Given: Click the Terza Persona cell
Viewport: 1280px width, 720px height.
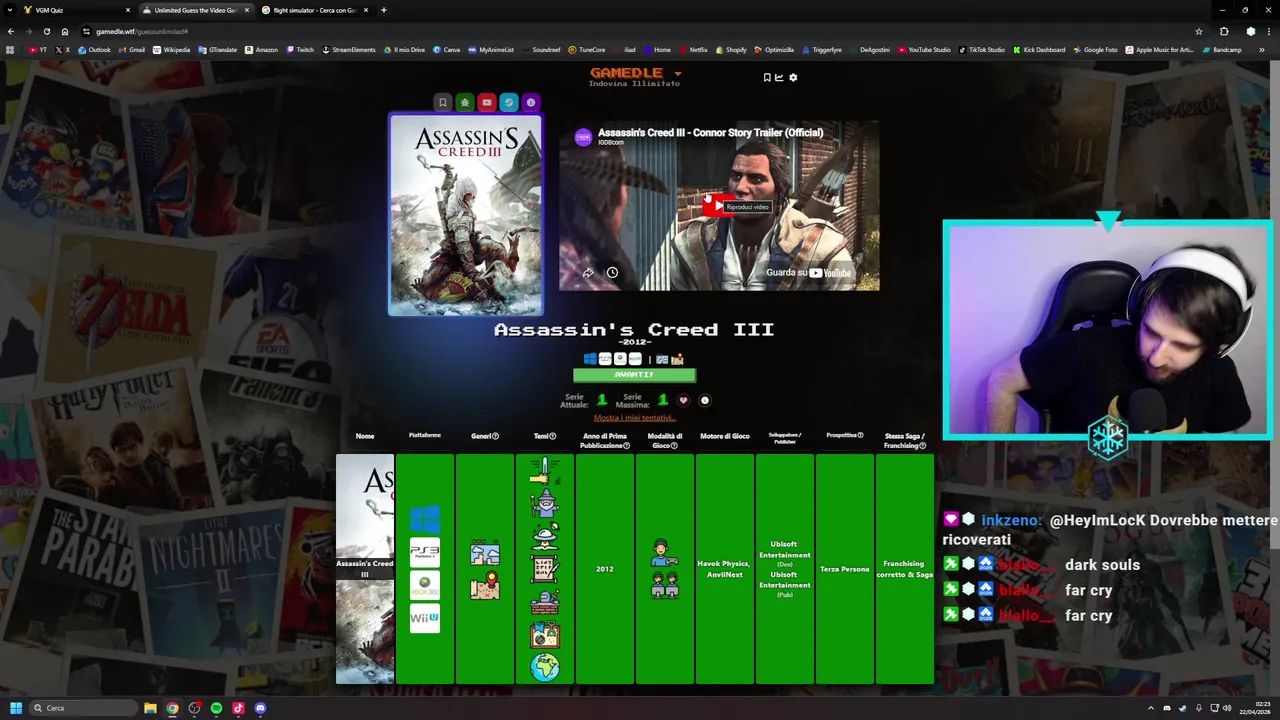Looking at the screenshot, I should (845, 569).
